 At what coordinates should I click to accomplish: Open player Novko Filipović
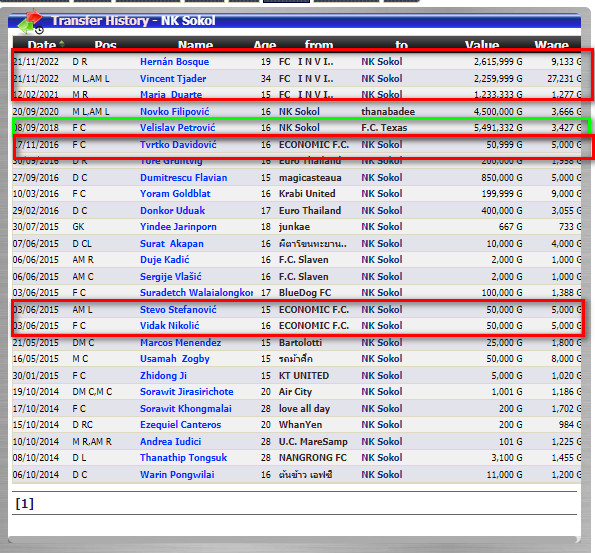click(x=175, y=112)
